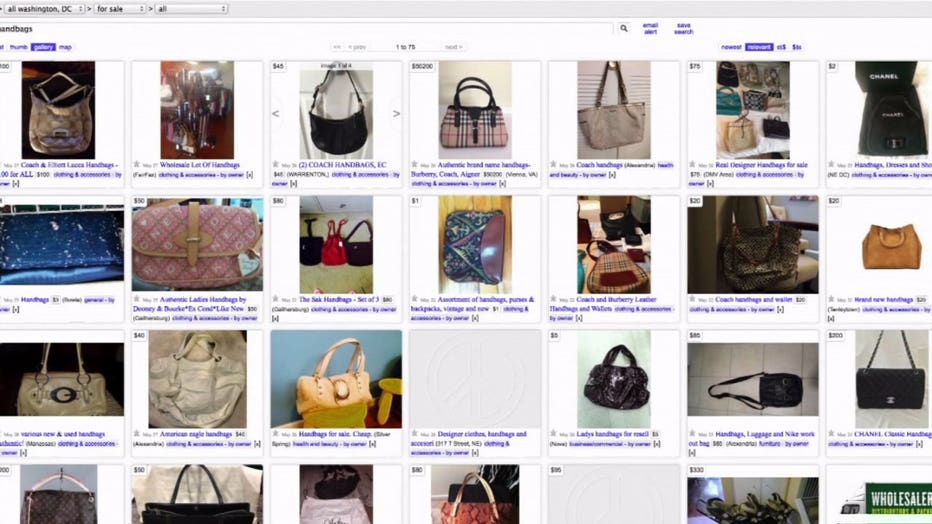The height and width of the screenshot is (524, 932).
Task: Open the beige Coach tote bag photo
Action: click(613, 110)
